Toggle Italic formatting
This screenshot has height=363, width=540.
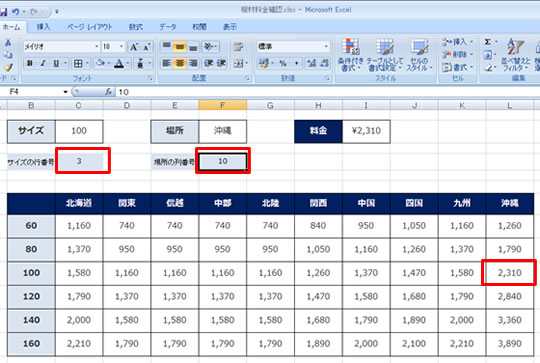43,63
